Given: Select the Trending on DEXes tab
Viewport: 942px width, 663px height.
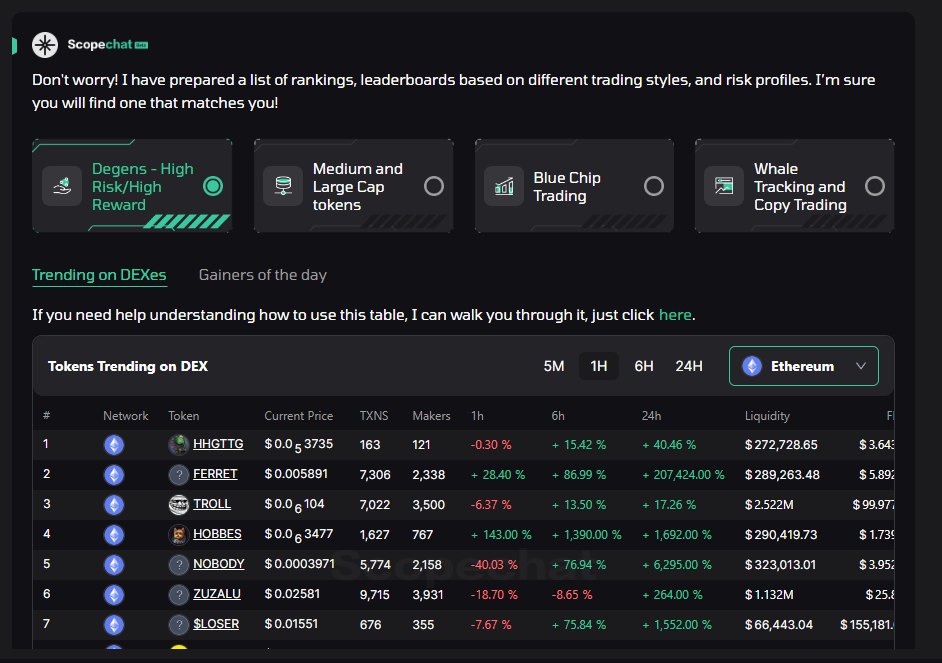Looking at the screenshot, I should pos(99,275).
